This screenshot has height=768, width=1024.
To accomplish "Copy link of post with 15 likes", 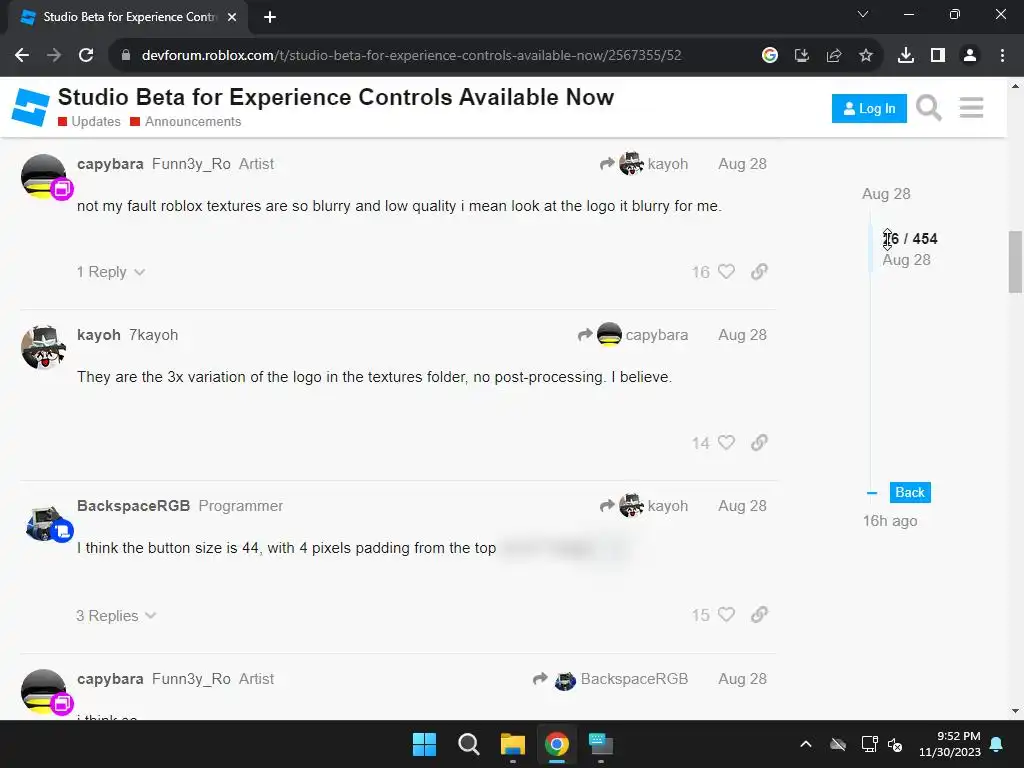I will coord(759,615).
